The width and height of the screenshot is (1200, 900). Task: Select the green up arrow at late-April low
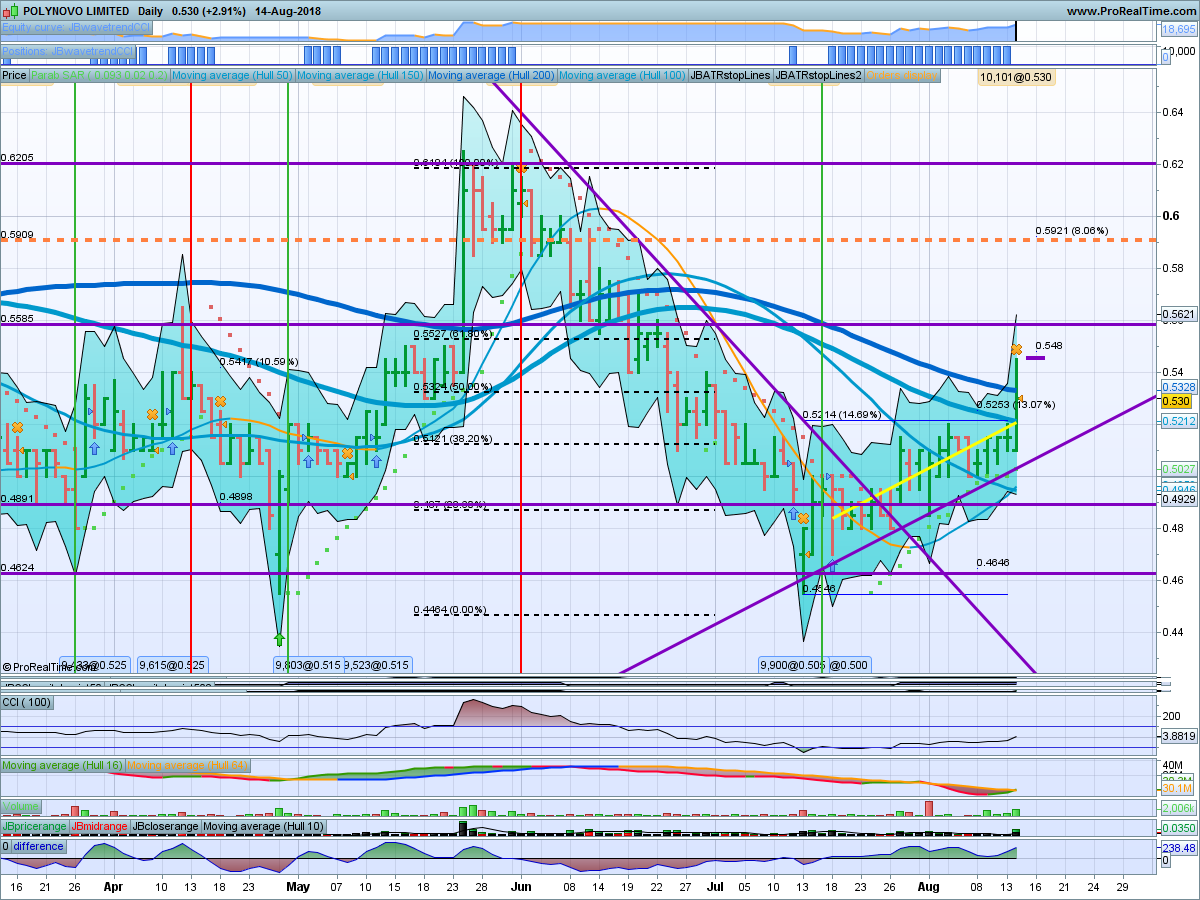point(280,638)
